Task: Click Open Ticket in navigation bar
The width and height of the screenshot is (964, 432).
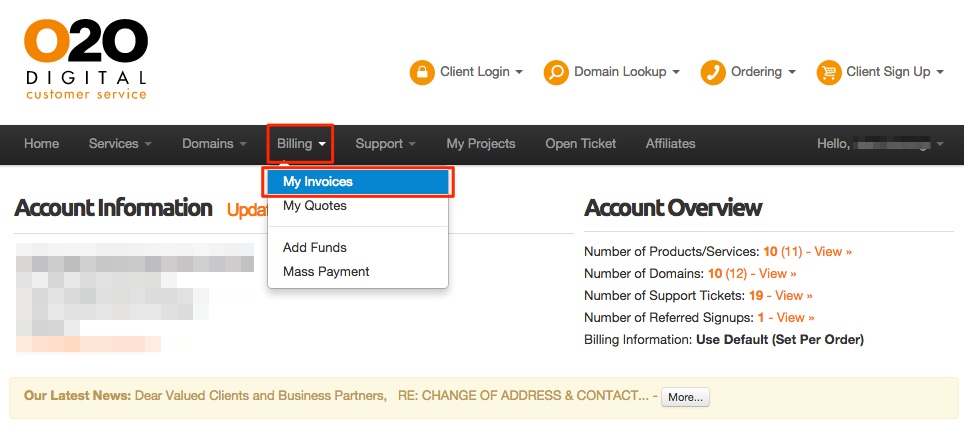Action: (x=580, y=144)
